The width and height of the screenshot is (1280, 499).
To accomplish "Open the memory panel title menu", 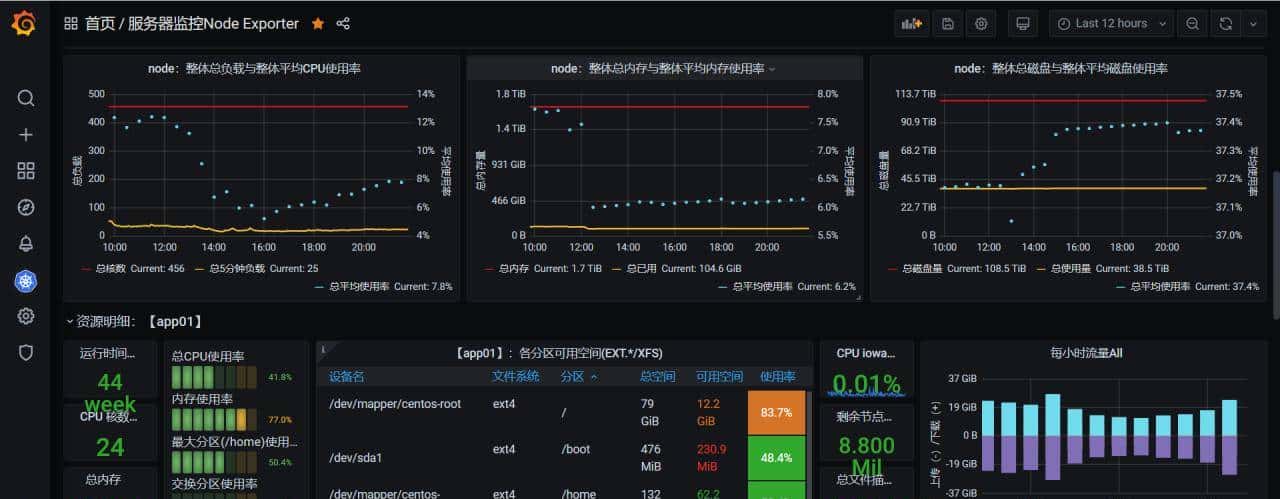I will [663, 69].
